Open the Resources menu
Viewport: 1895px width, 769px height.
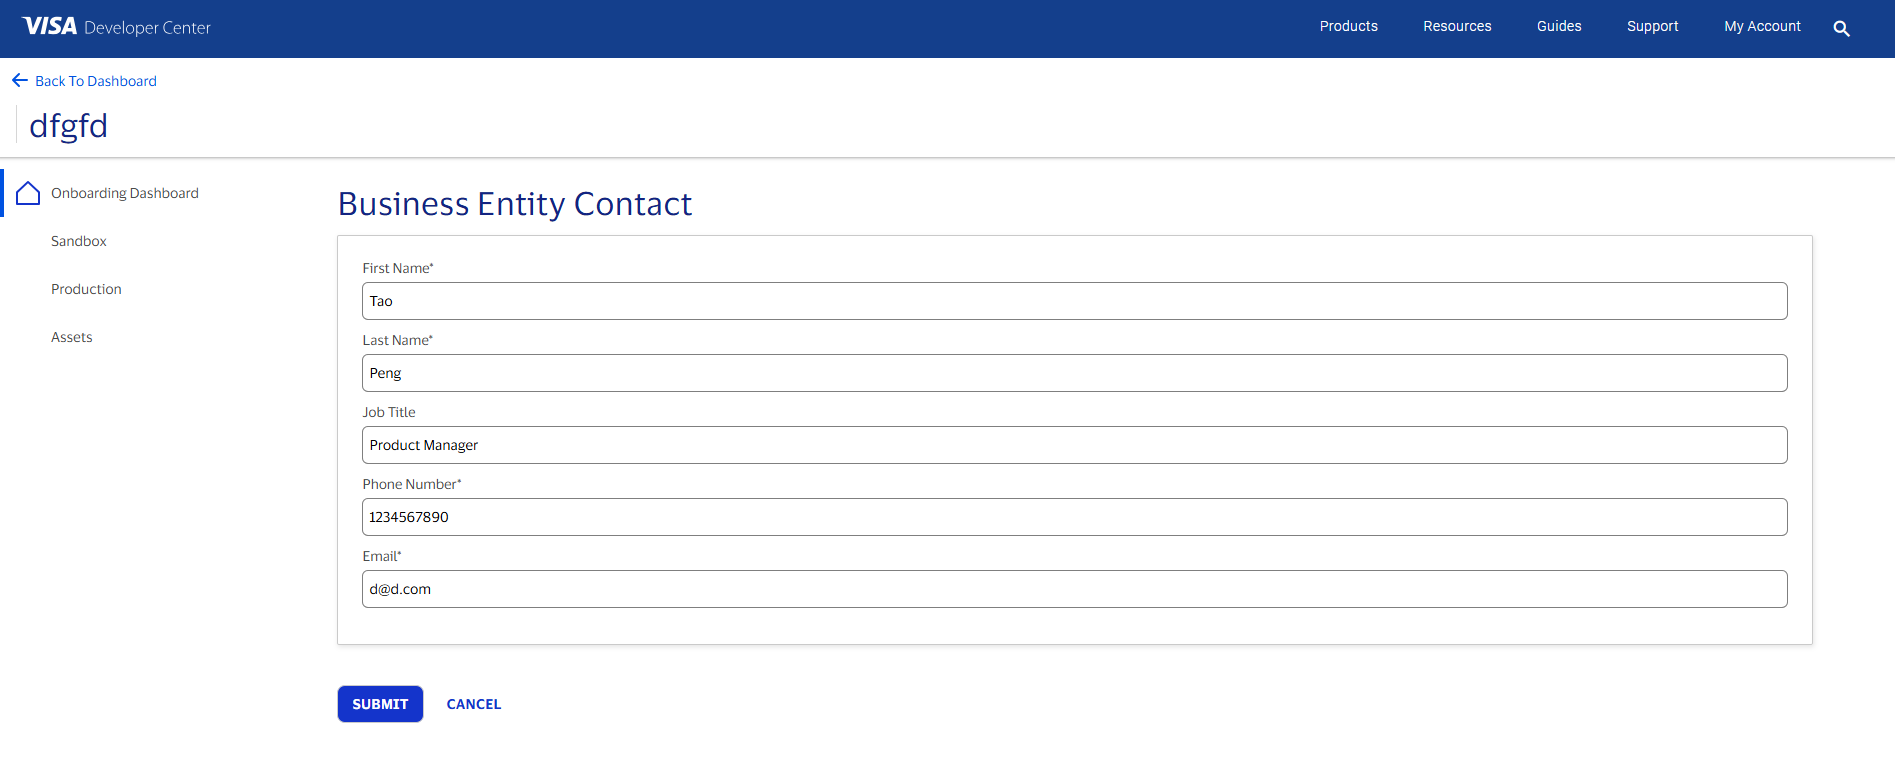click(1457, 27)
